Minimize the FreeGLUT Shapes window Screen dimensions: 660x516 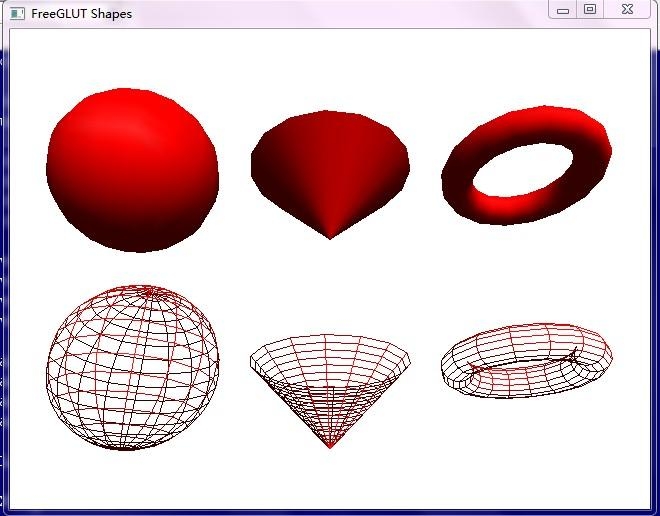563,9
